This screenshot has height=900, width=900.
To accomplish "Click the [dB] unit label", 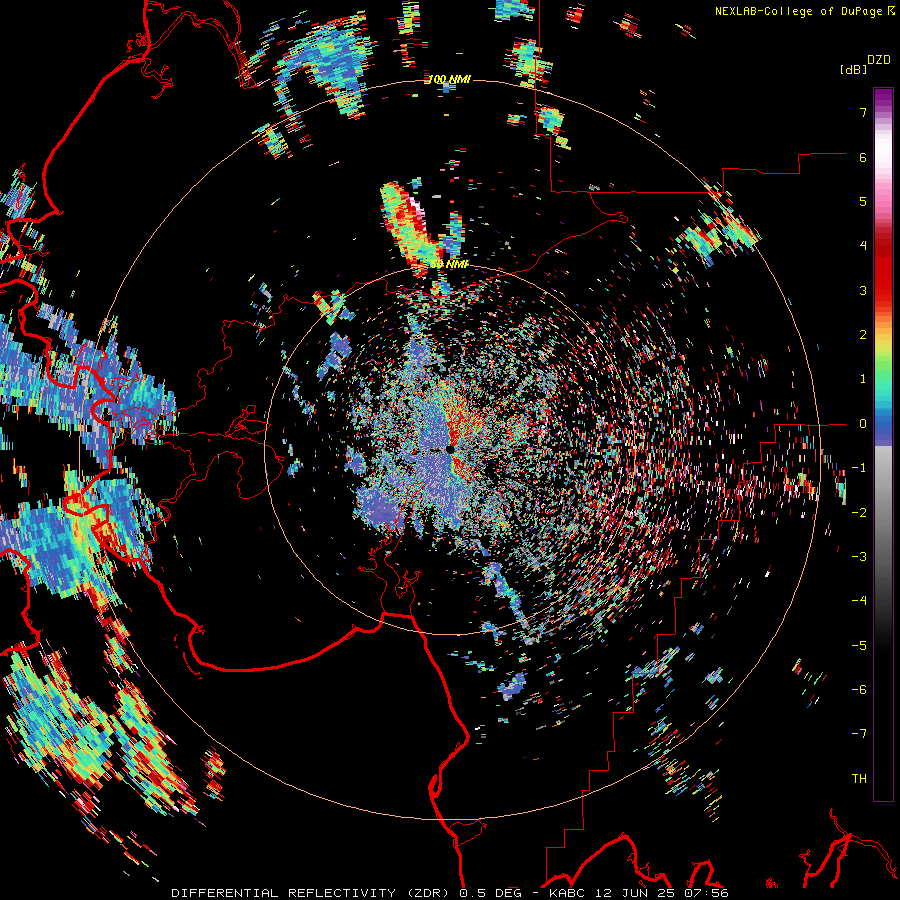I will click(x=853, y=70).
